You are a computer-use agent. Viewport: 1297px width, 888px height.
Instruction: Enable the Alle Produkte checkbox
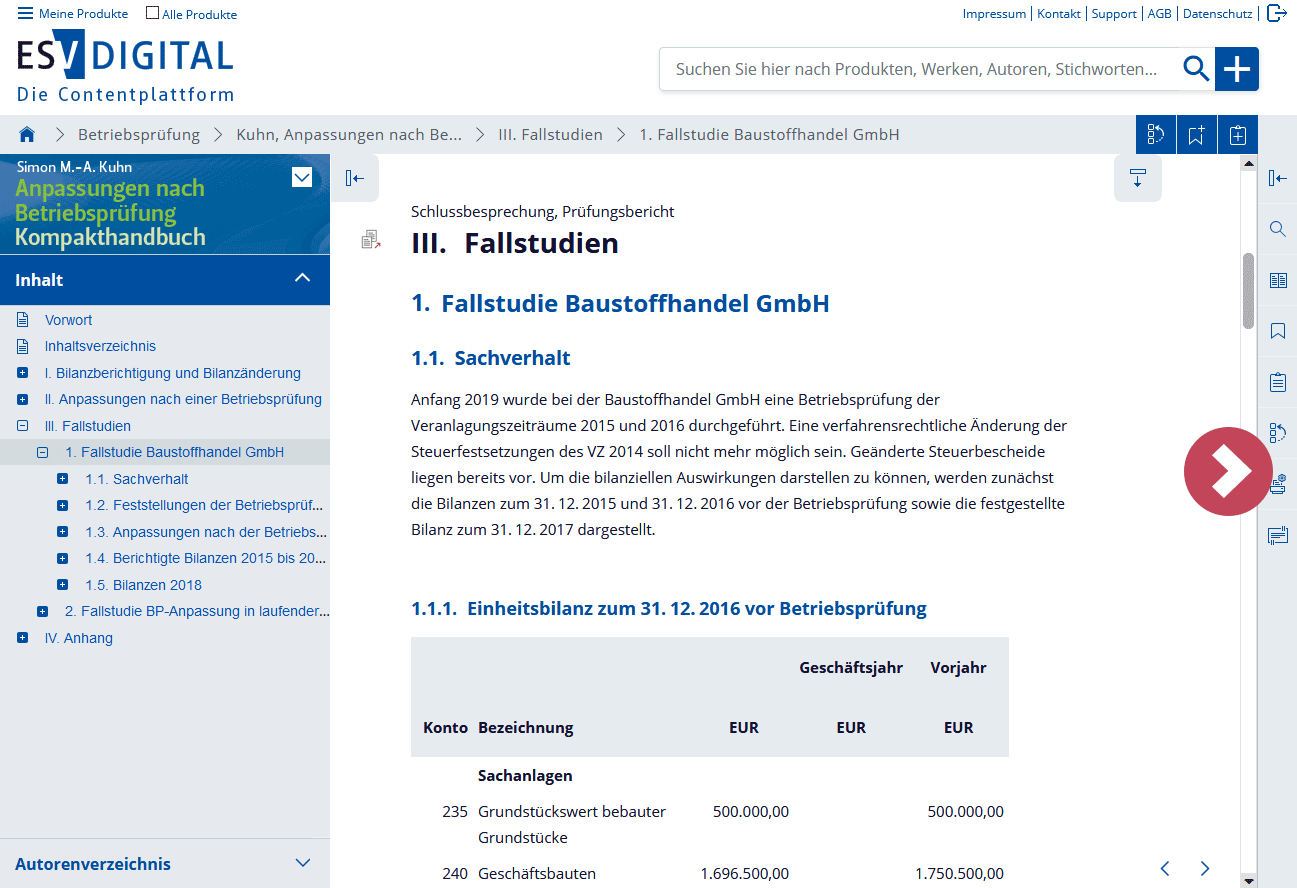[152, 13]
